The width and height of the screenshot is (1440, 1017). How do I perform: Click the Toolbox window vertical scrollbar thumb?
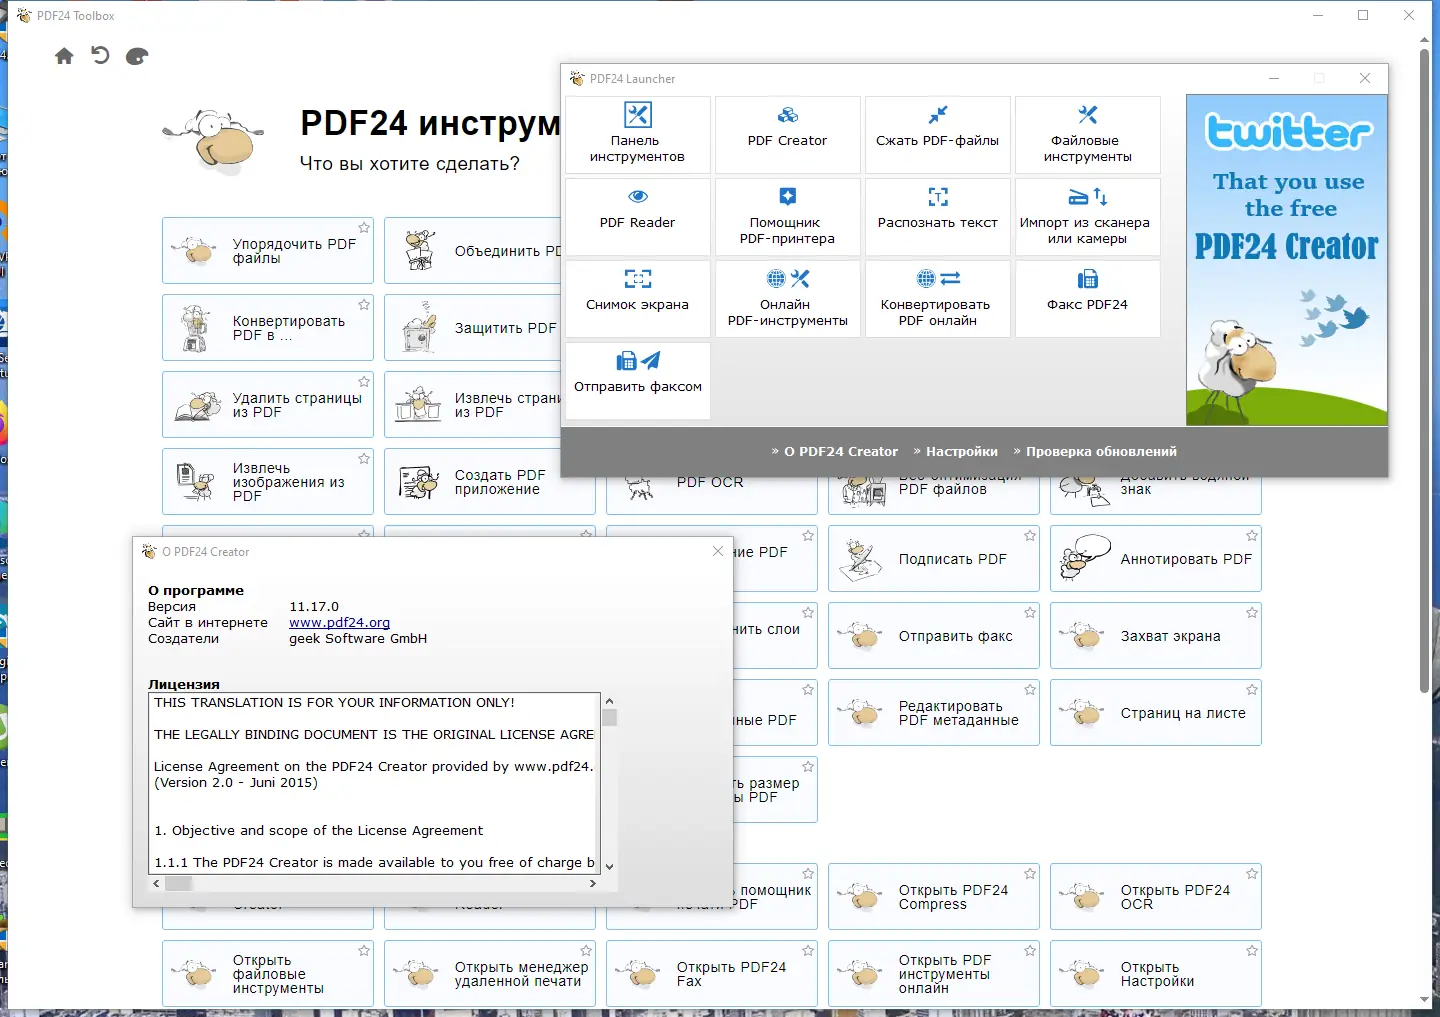tap(1425, 370)
